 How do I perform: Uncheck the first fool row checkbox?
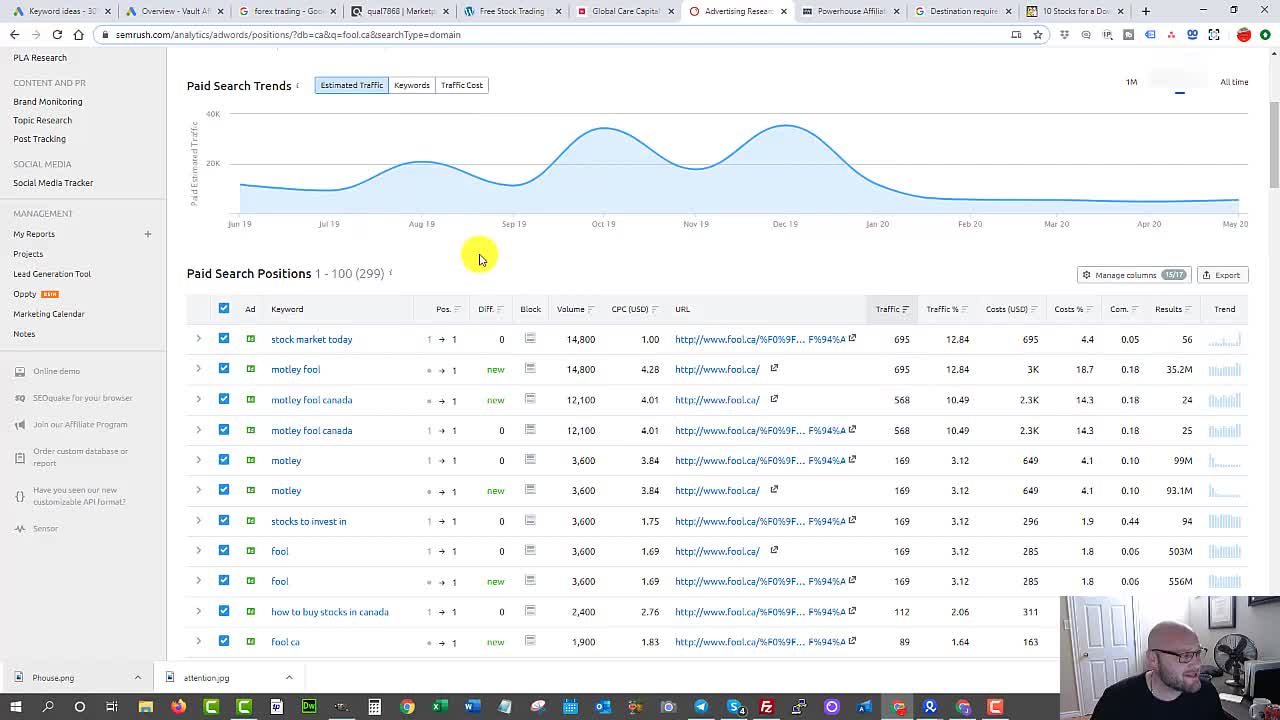coord(224,550)
